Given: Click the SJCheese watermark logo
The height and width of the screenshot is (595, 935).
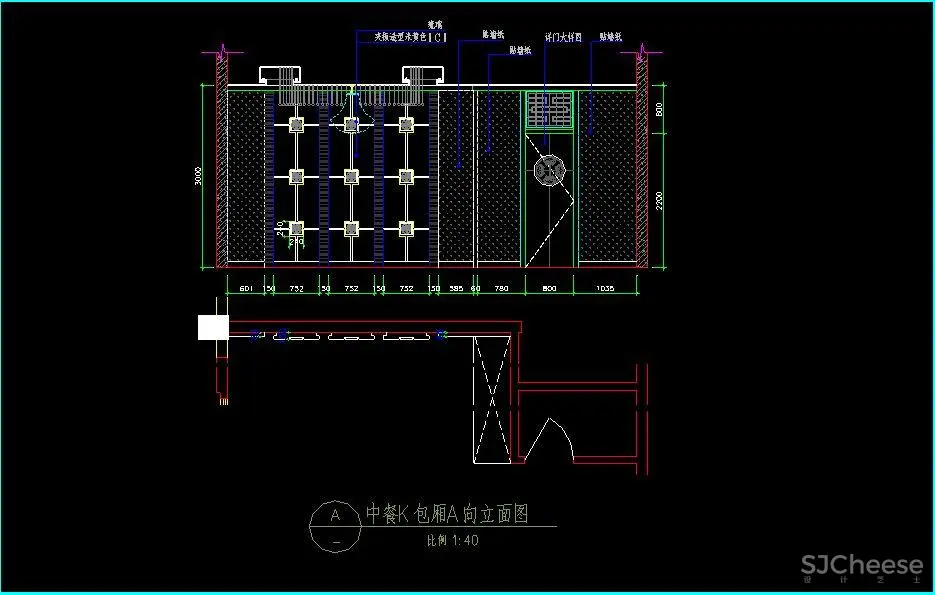Looking at the screenshot, I should point(862,567).
